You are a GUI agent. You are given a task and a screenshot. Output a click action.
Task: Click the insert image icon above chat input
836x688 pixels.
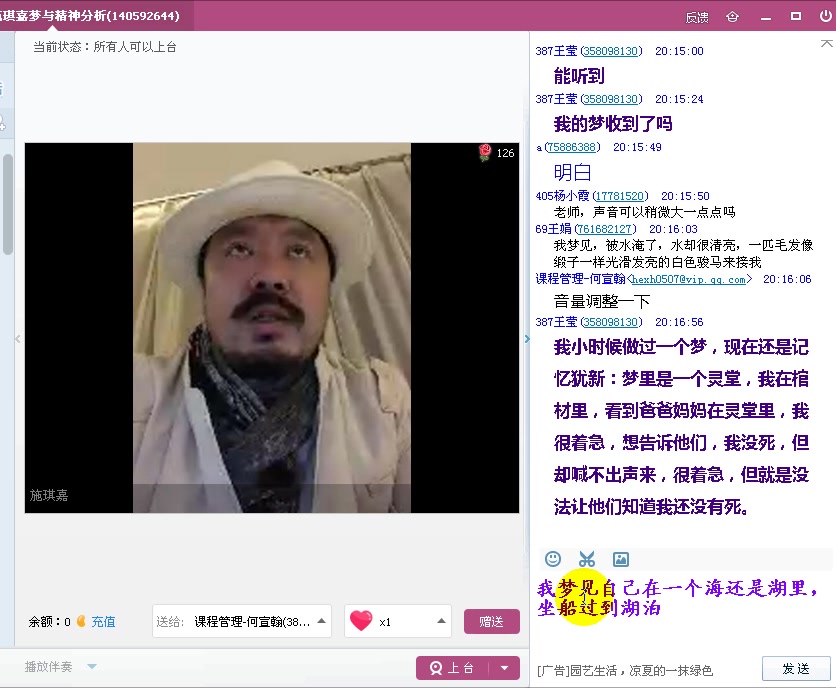click(x=619, y=559)
